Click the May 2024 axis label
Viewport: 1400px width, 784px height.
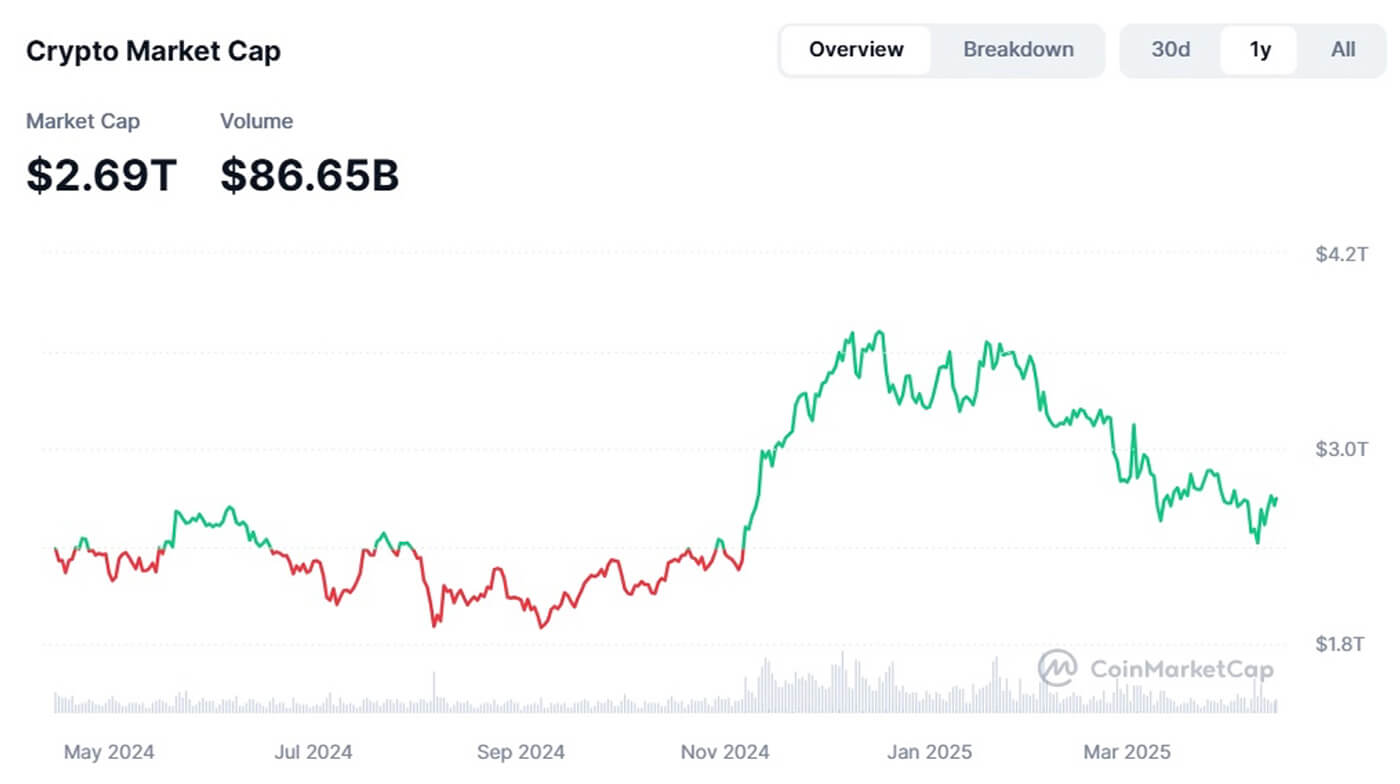[x=109, y=752]
